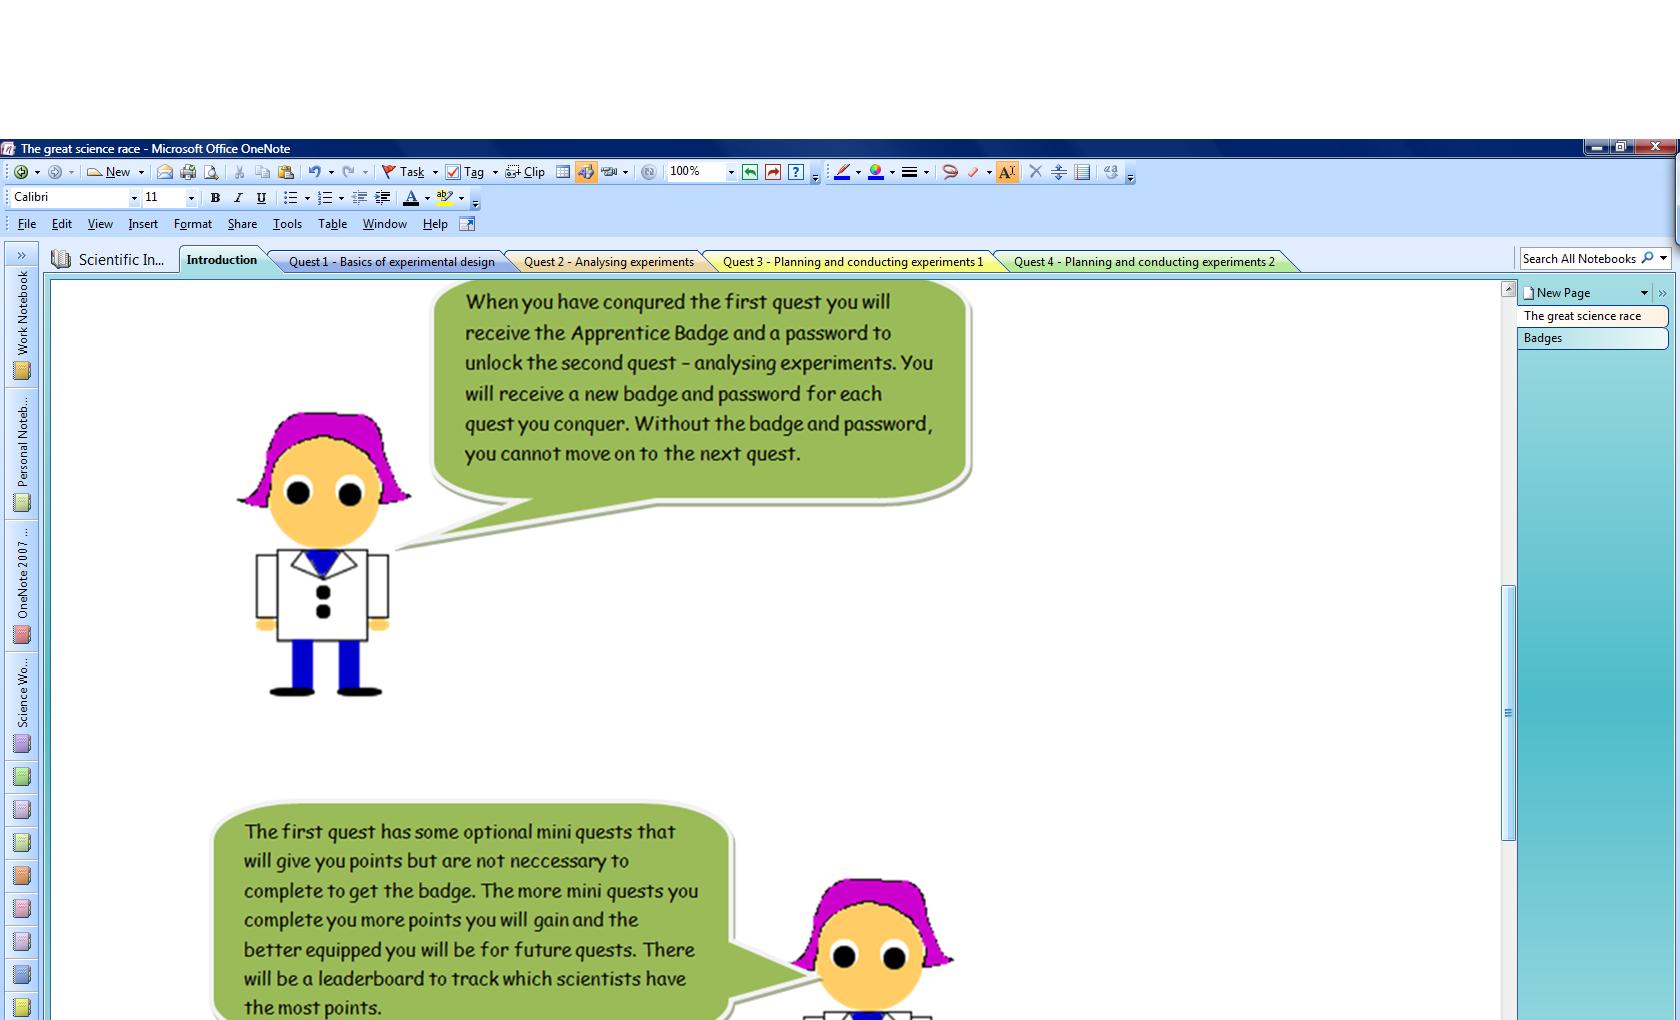
Task: Click the Print icon in the toolbar
Action: pos(187,172)
